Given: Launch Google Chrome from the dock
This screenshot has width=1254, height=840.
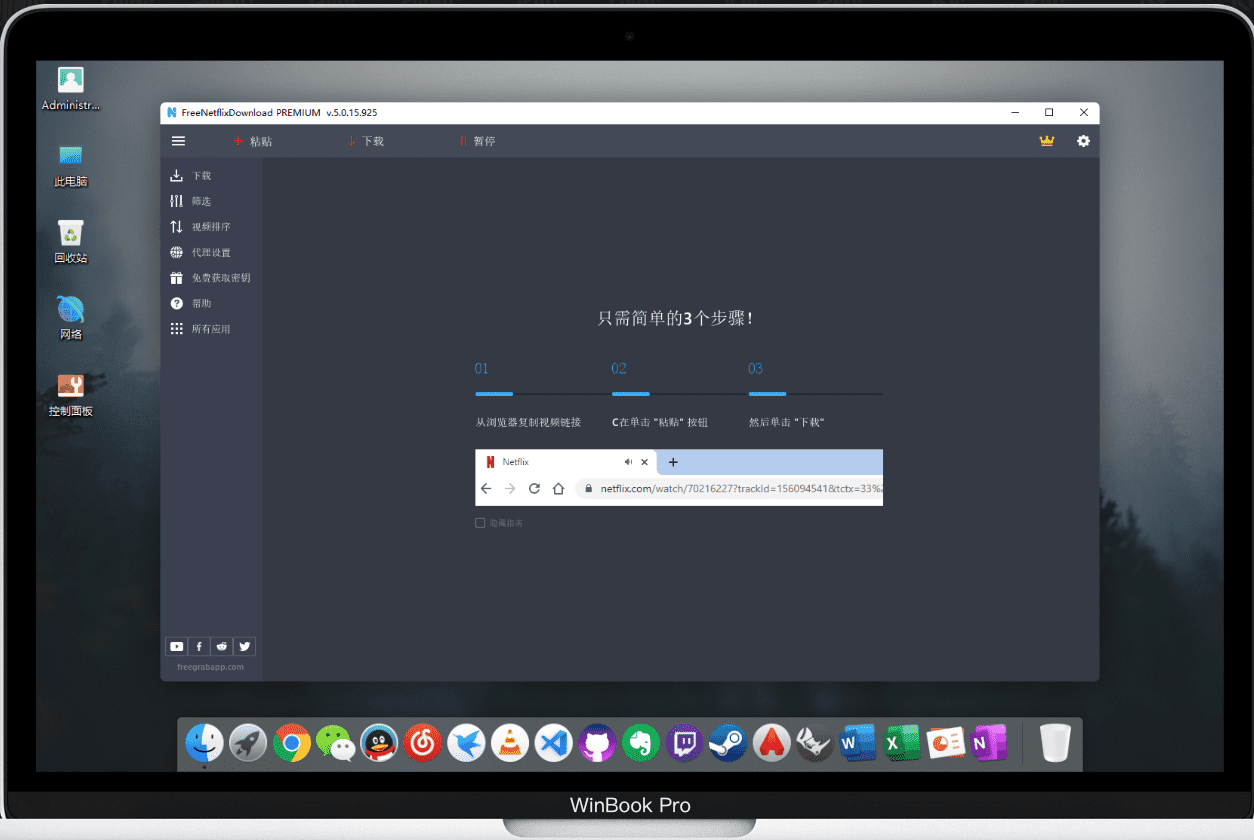Looking at the screenshot, I should click(292, 743).
